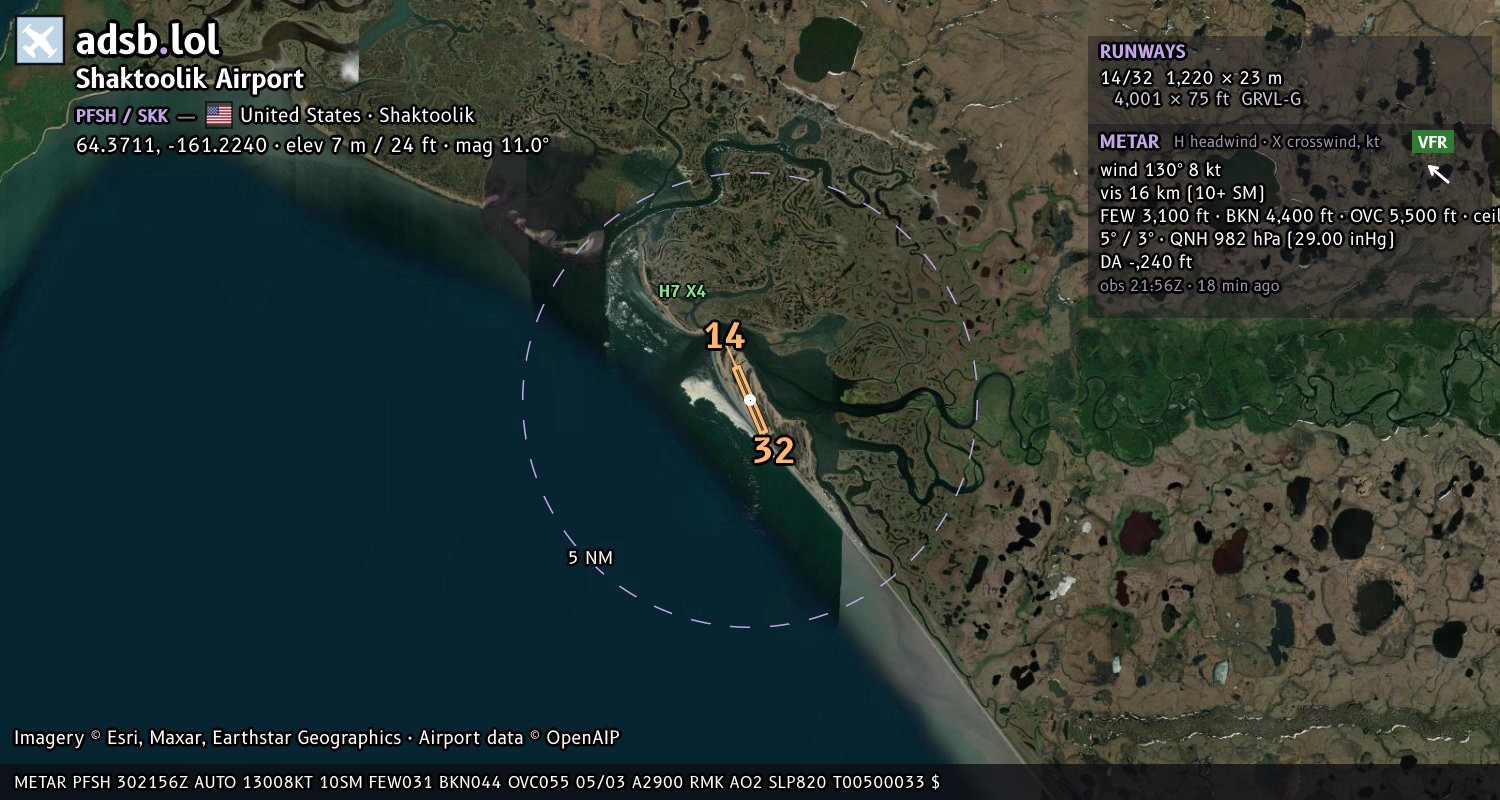Select the runway 32 label

pos(773,451)
